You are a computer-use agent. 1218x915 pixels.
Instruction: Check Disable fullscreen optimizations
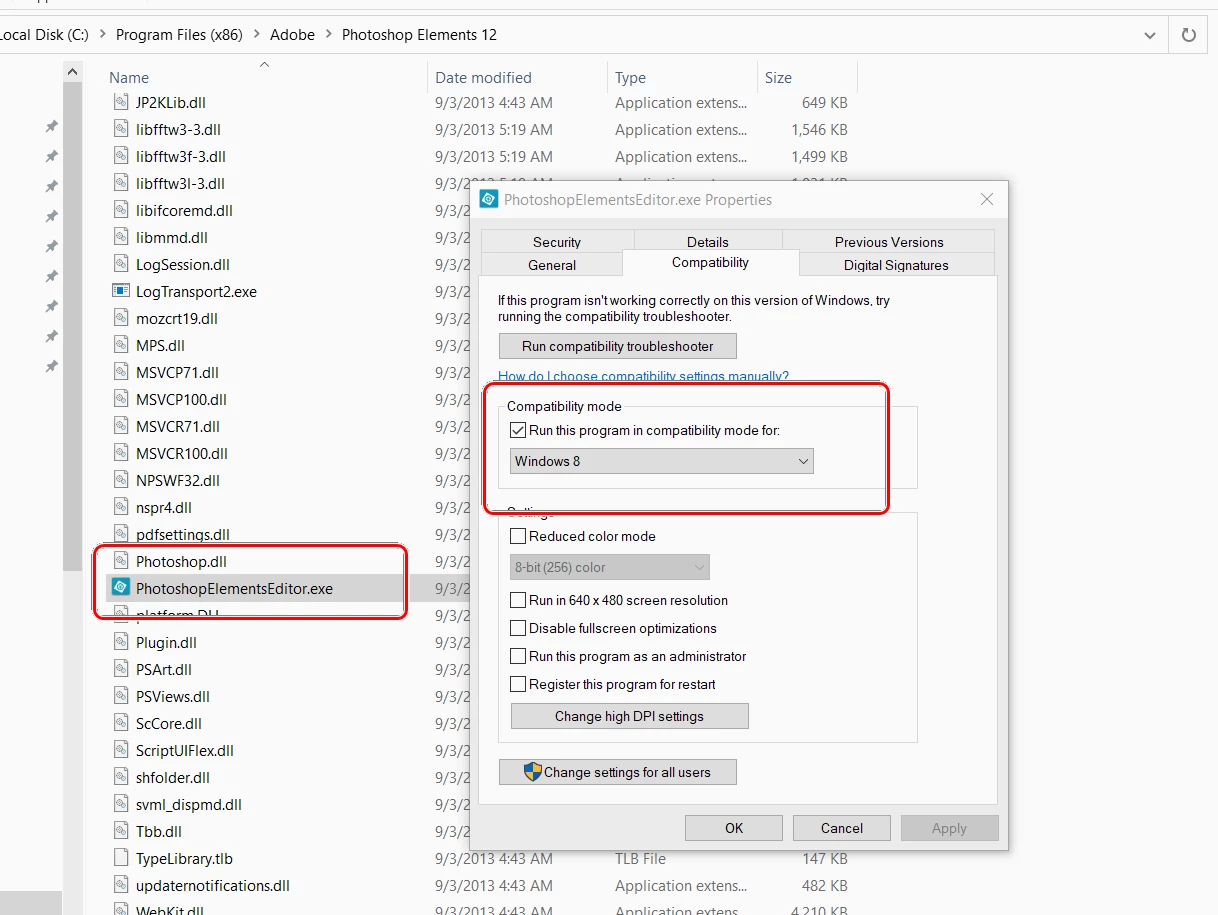point(518,628)
